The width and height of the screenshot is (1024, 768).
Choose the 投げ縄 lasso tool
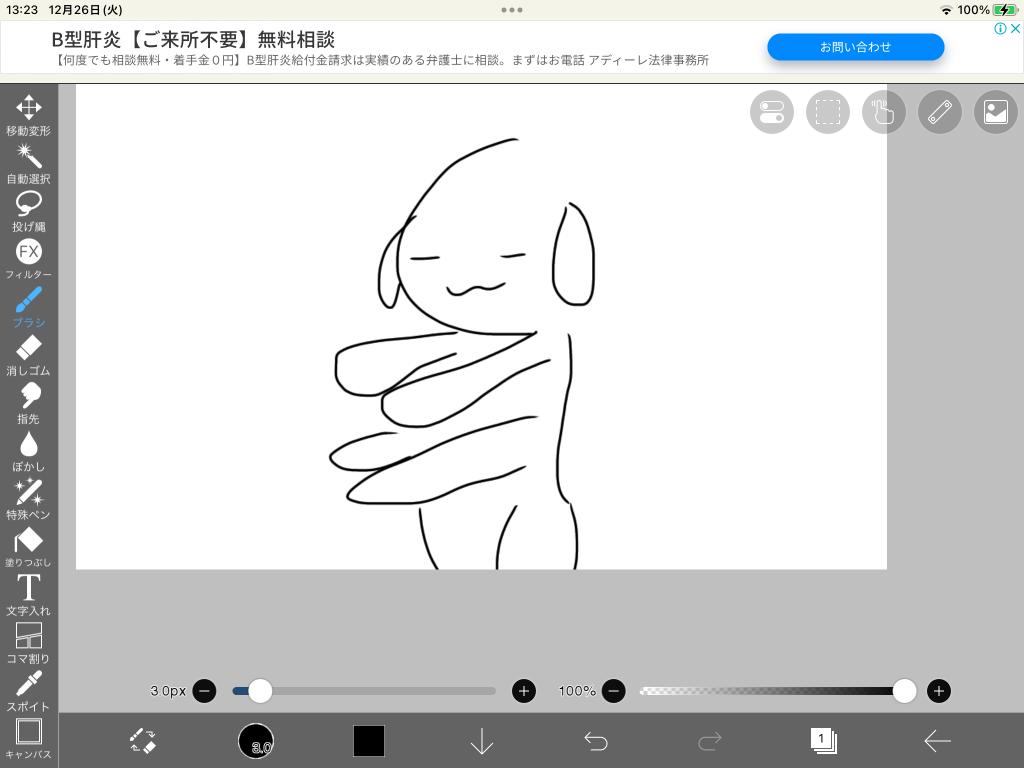pos(29,210)
